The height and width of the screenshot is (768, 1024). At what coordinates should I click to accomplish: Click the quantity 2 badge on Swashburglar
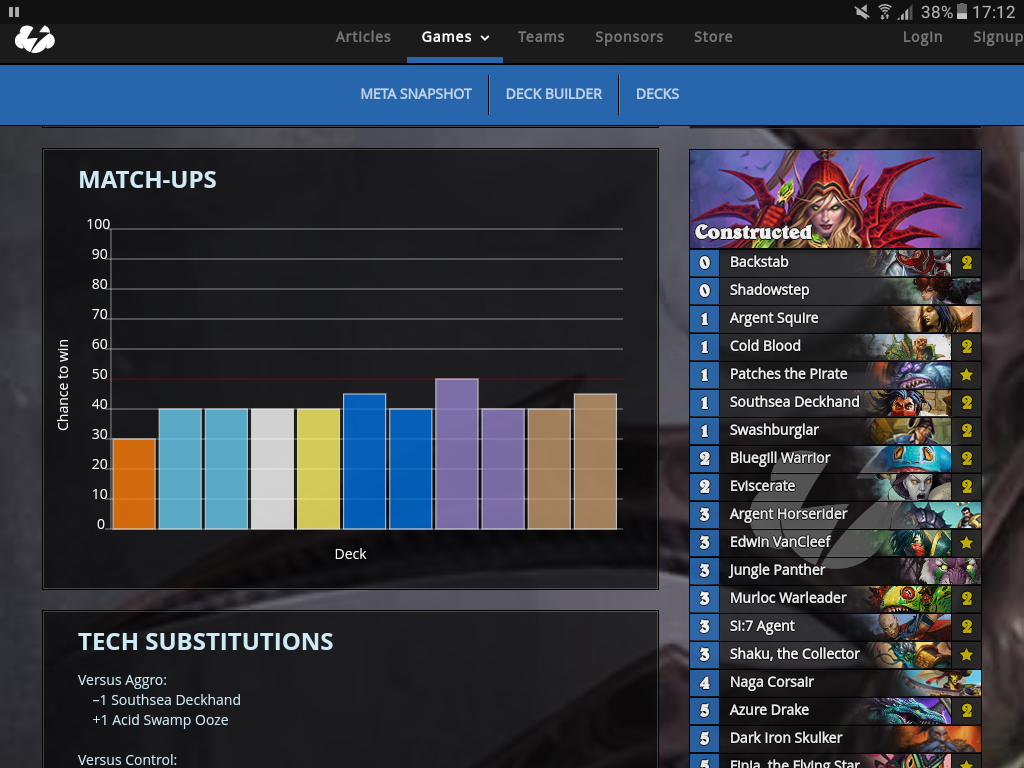(967, 430)
